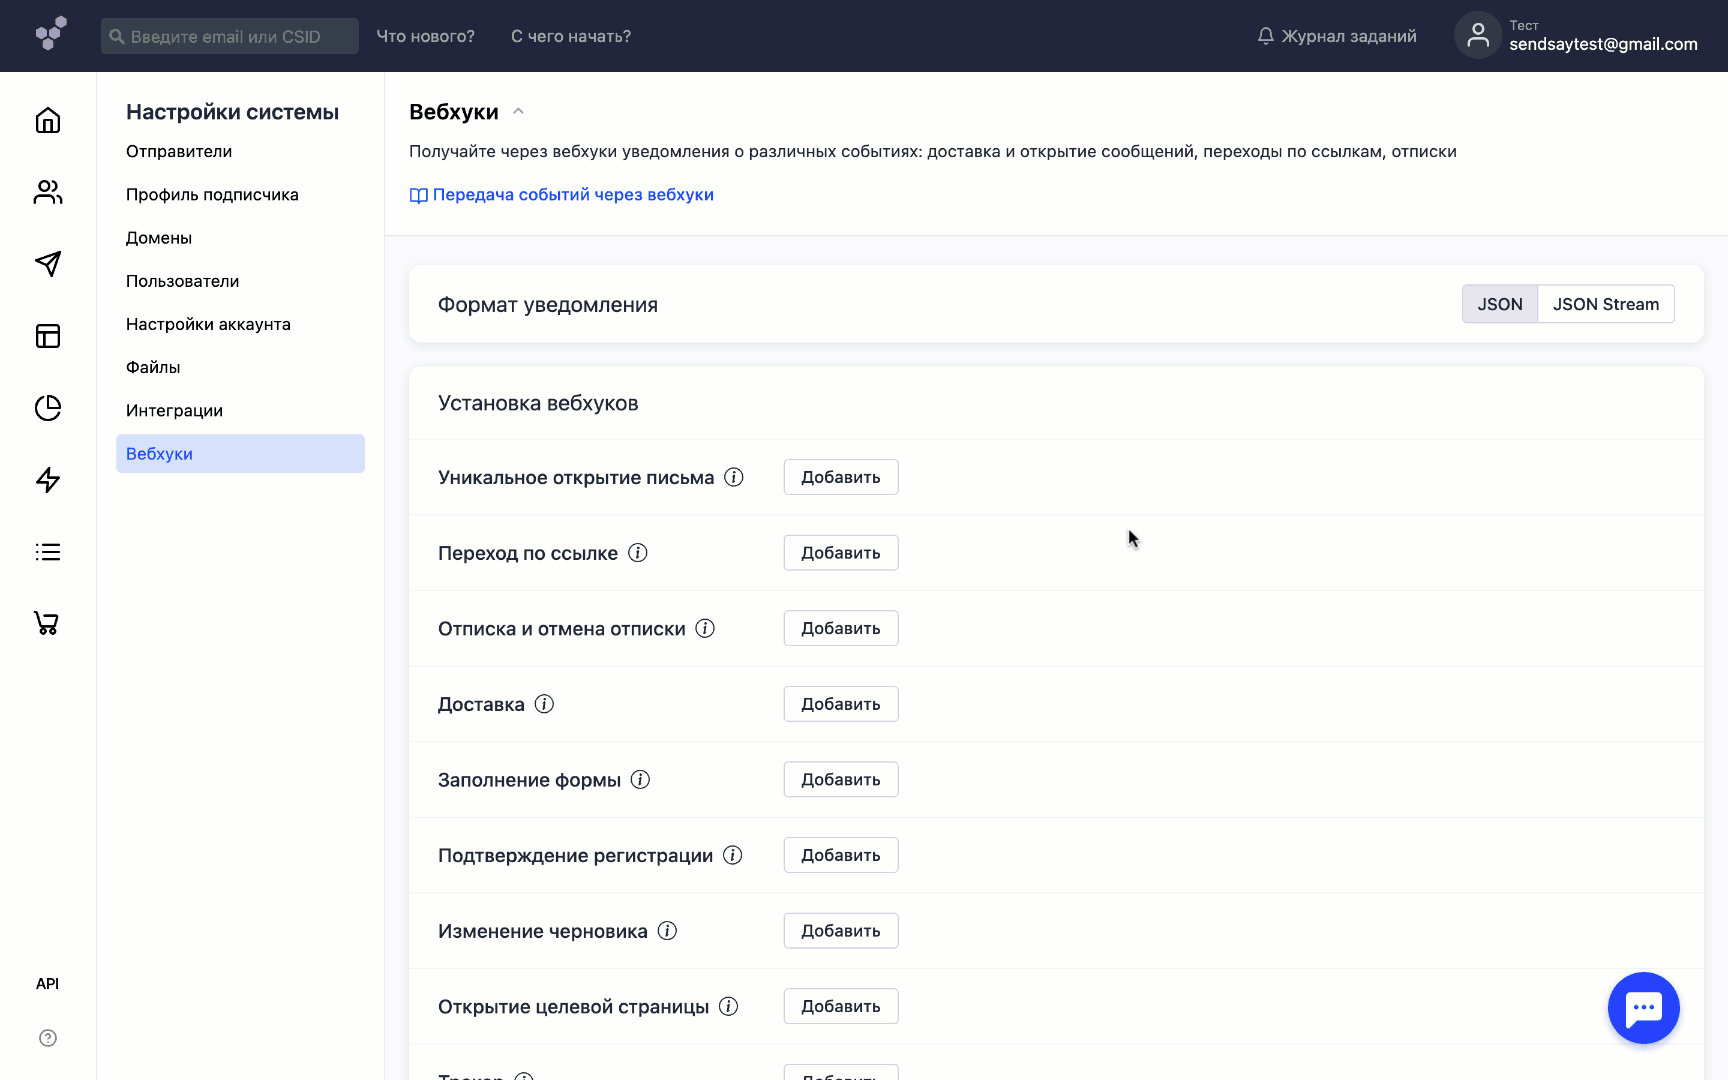Image resolution: width=1728 pixels, height=1080 pixels.
Task: Collapse the Вебхуки section header chevron
Action: coord(518,111)
